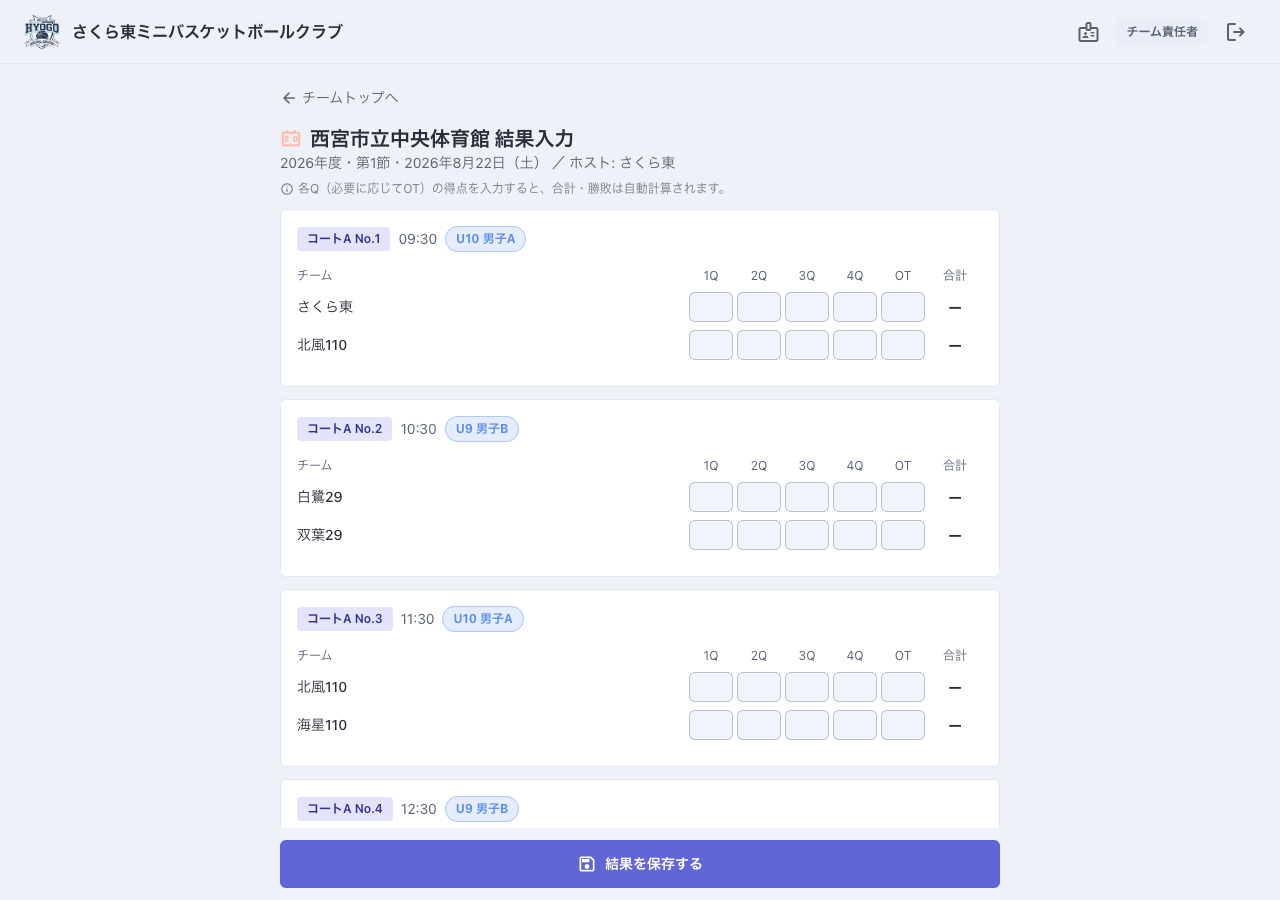The image size is (1280, 900).
Task: Click team name 双葉29
Action: click(x=320, y=535)
